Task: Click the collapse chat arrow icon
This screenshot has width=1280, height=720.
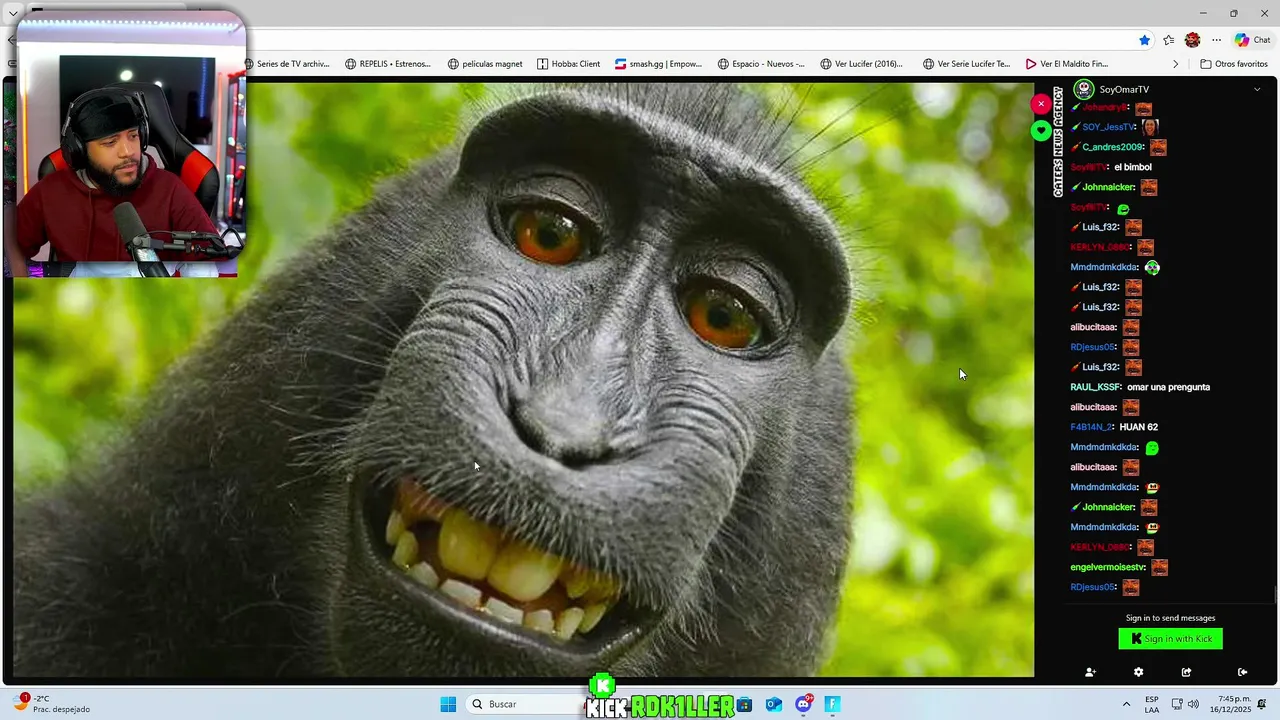Action: (x=1242, y=672)
